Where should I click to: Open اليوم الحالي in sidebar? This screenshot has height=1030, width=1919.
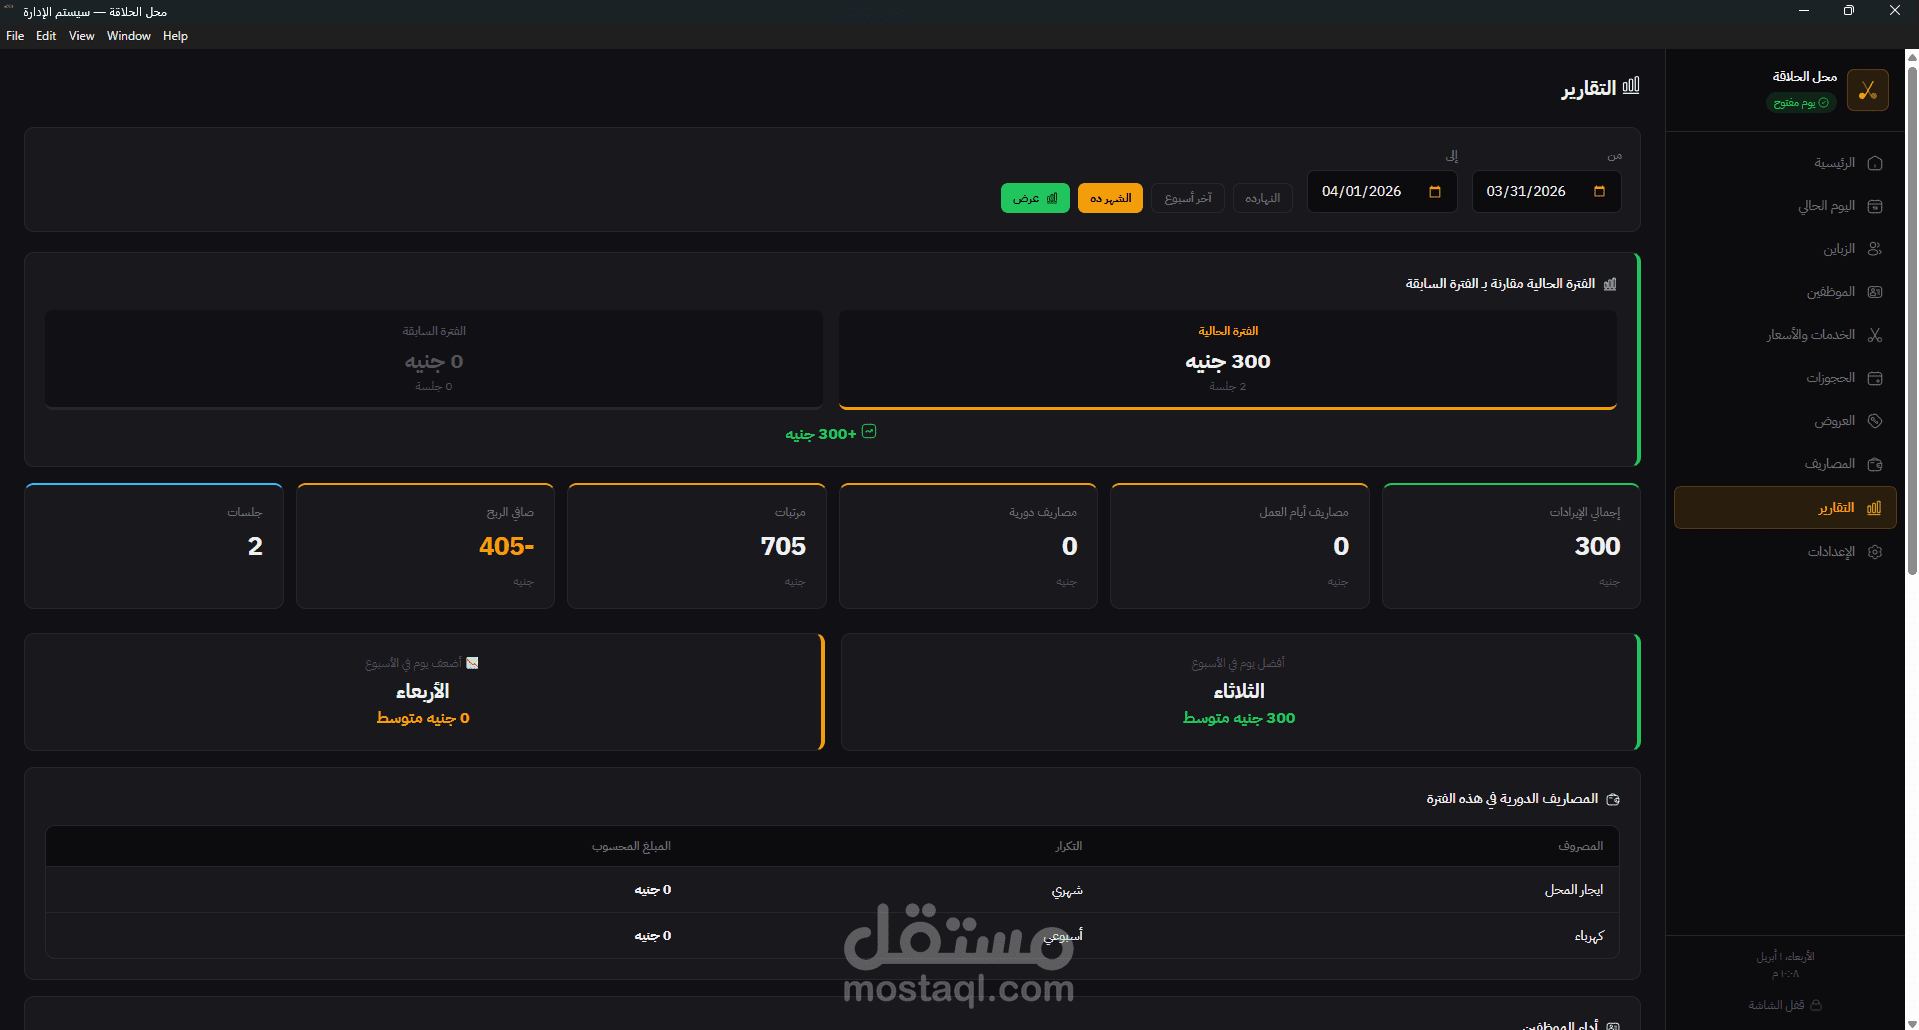point(1785,206)
